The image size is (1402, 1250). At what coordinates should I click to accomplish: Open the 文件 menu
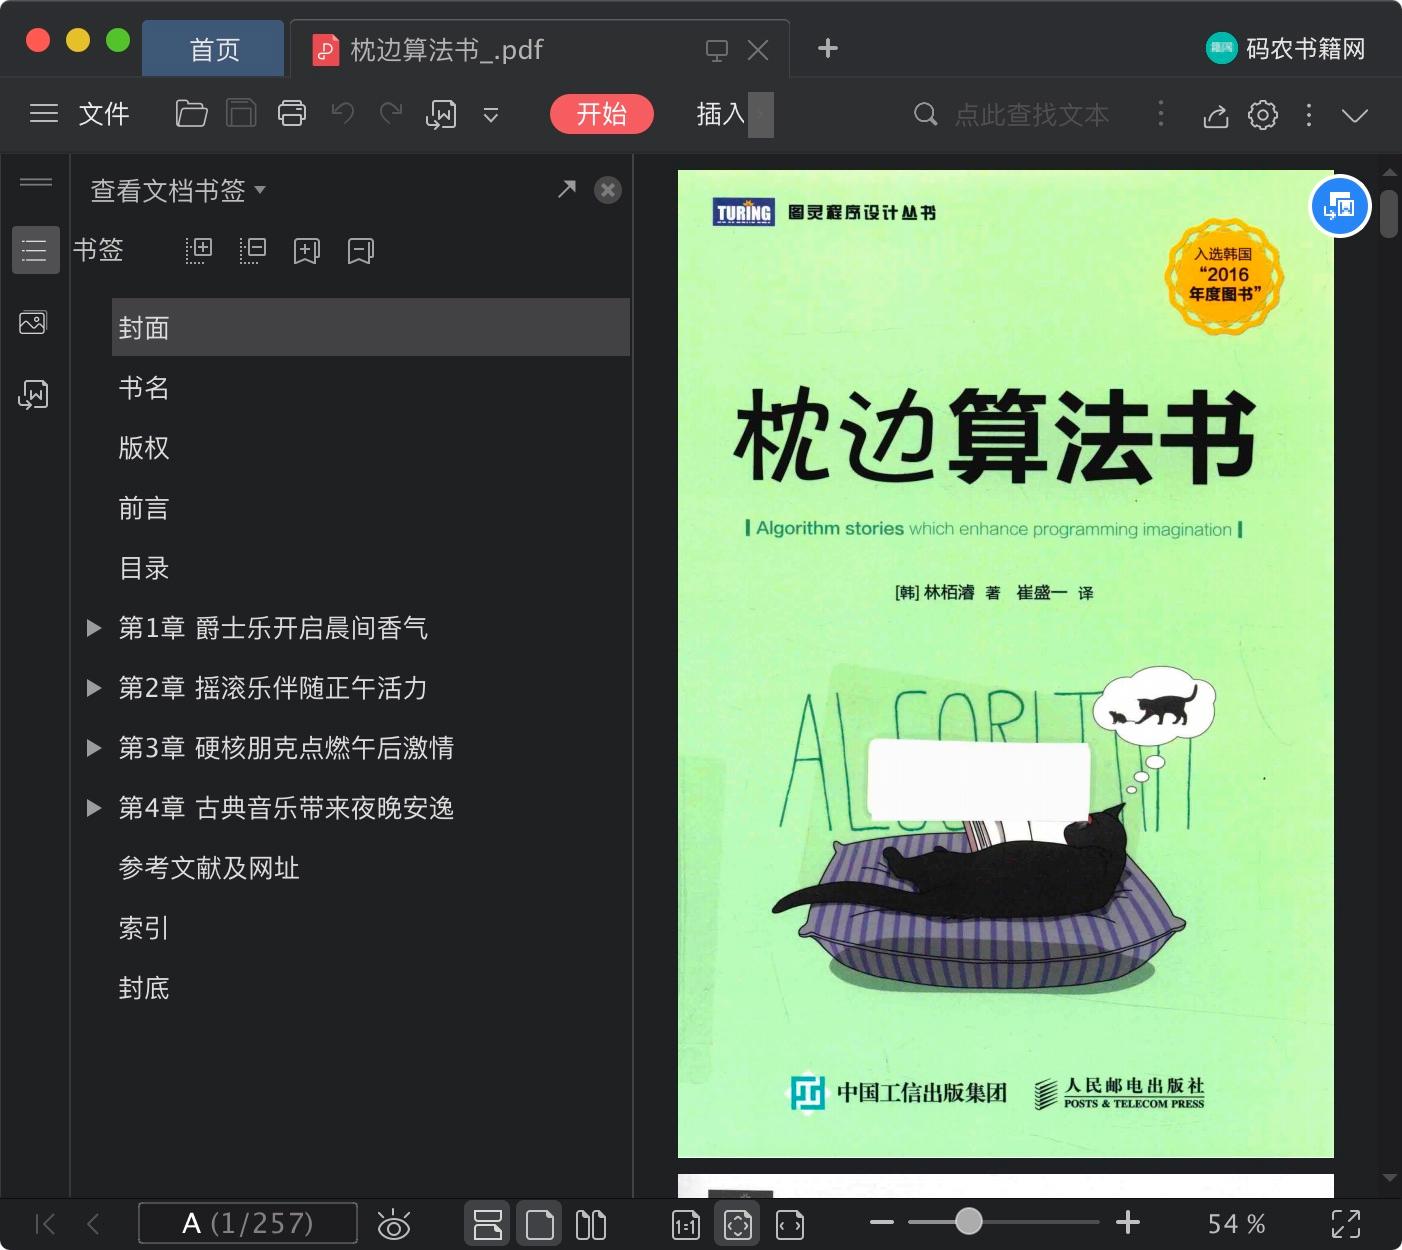[104, 114]
